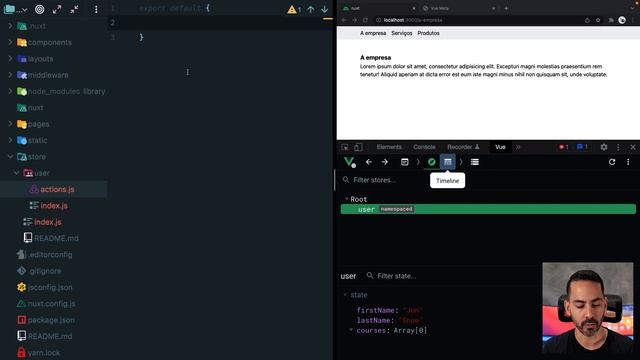Image resolution: width=640 pixels, height=360 pixels.
Task: Expand the components folder
Action: tap(10, 42)
